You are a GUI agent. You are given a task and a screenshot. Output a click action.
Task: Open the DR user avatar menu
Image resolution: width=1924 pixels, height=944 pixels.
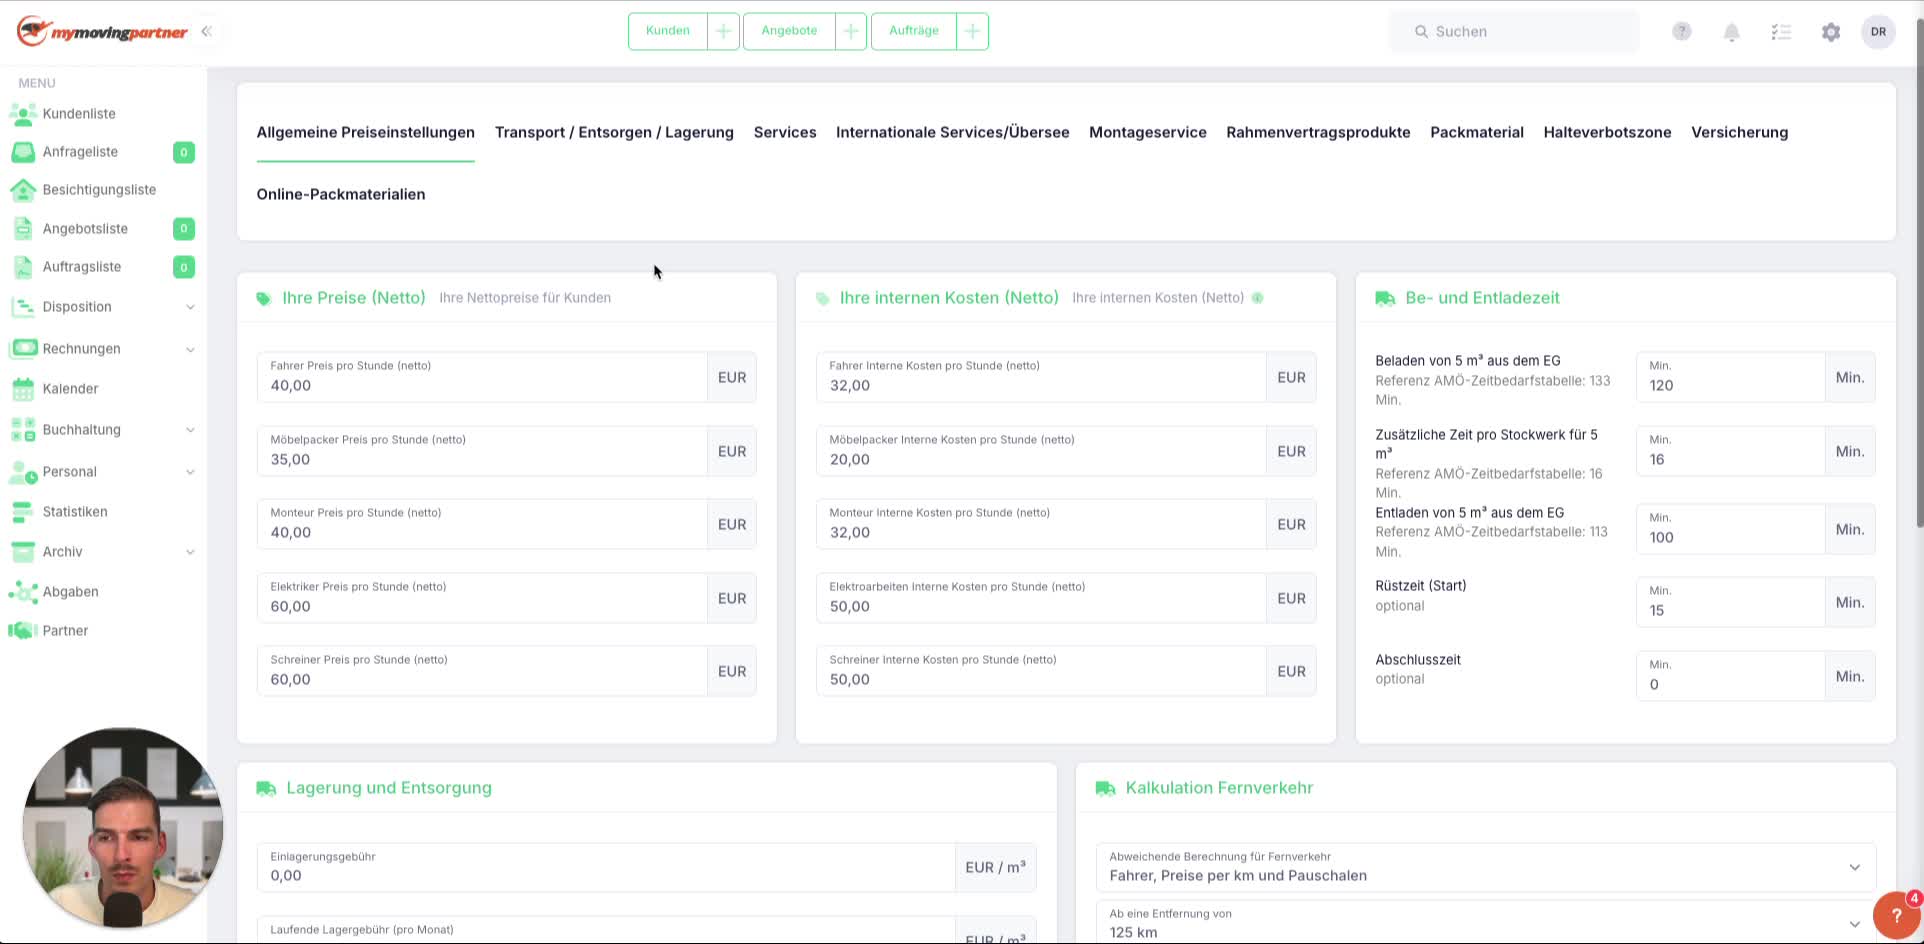coord(1879,32)
